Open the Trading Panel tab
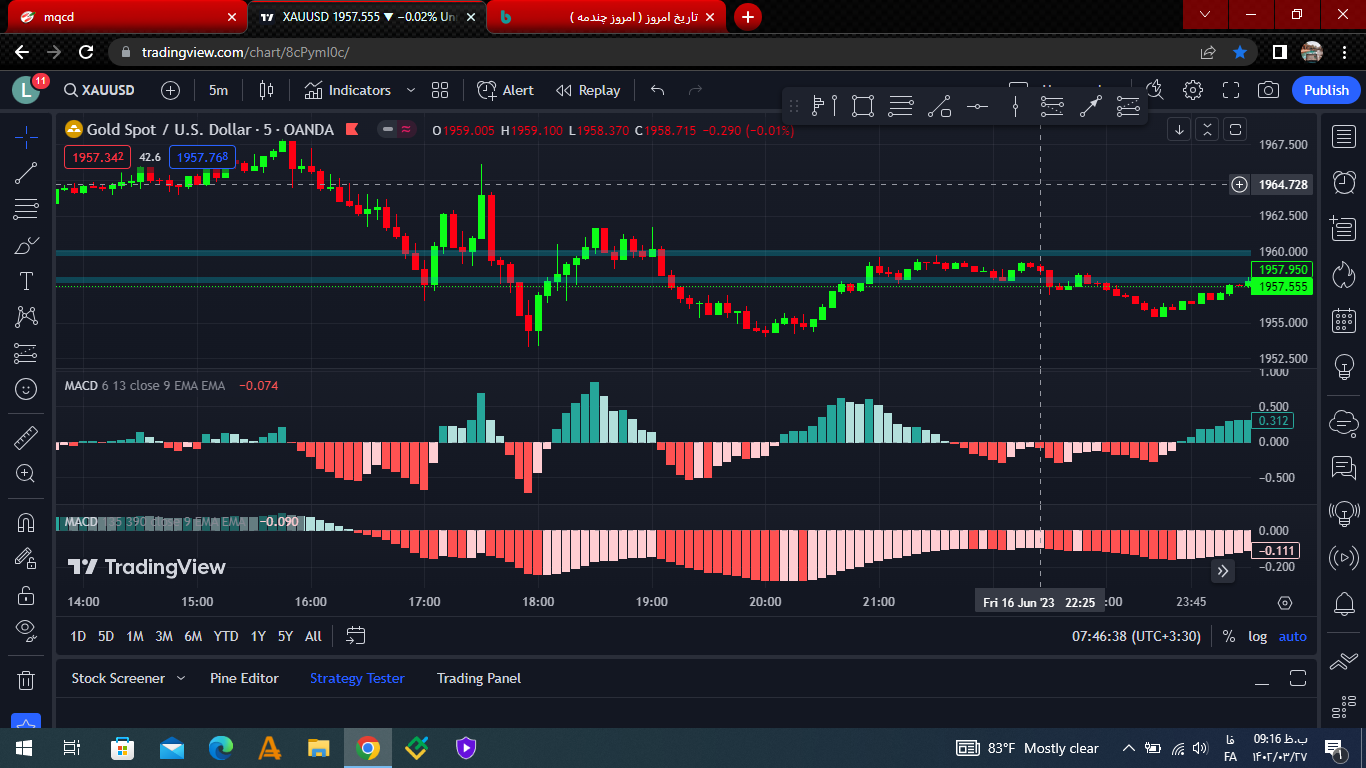Screen dimensions: 1366x768 tap(479, 678)
